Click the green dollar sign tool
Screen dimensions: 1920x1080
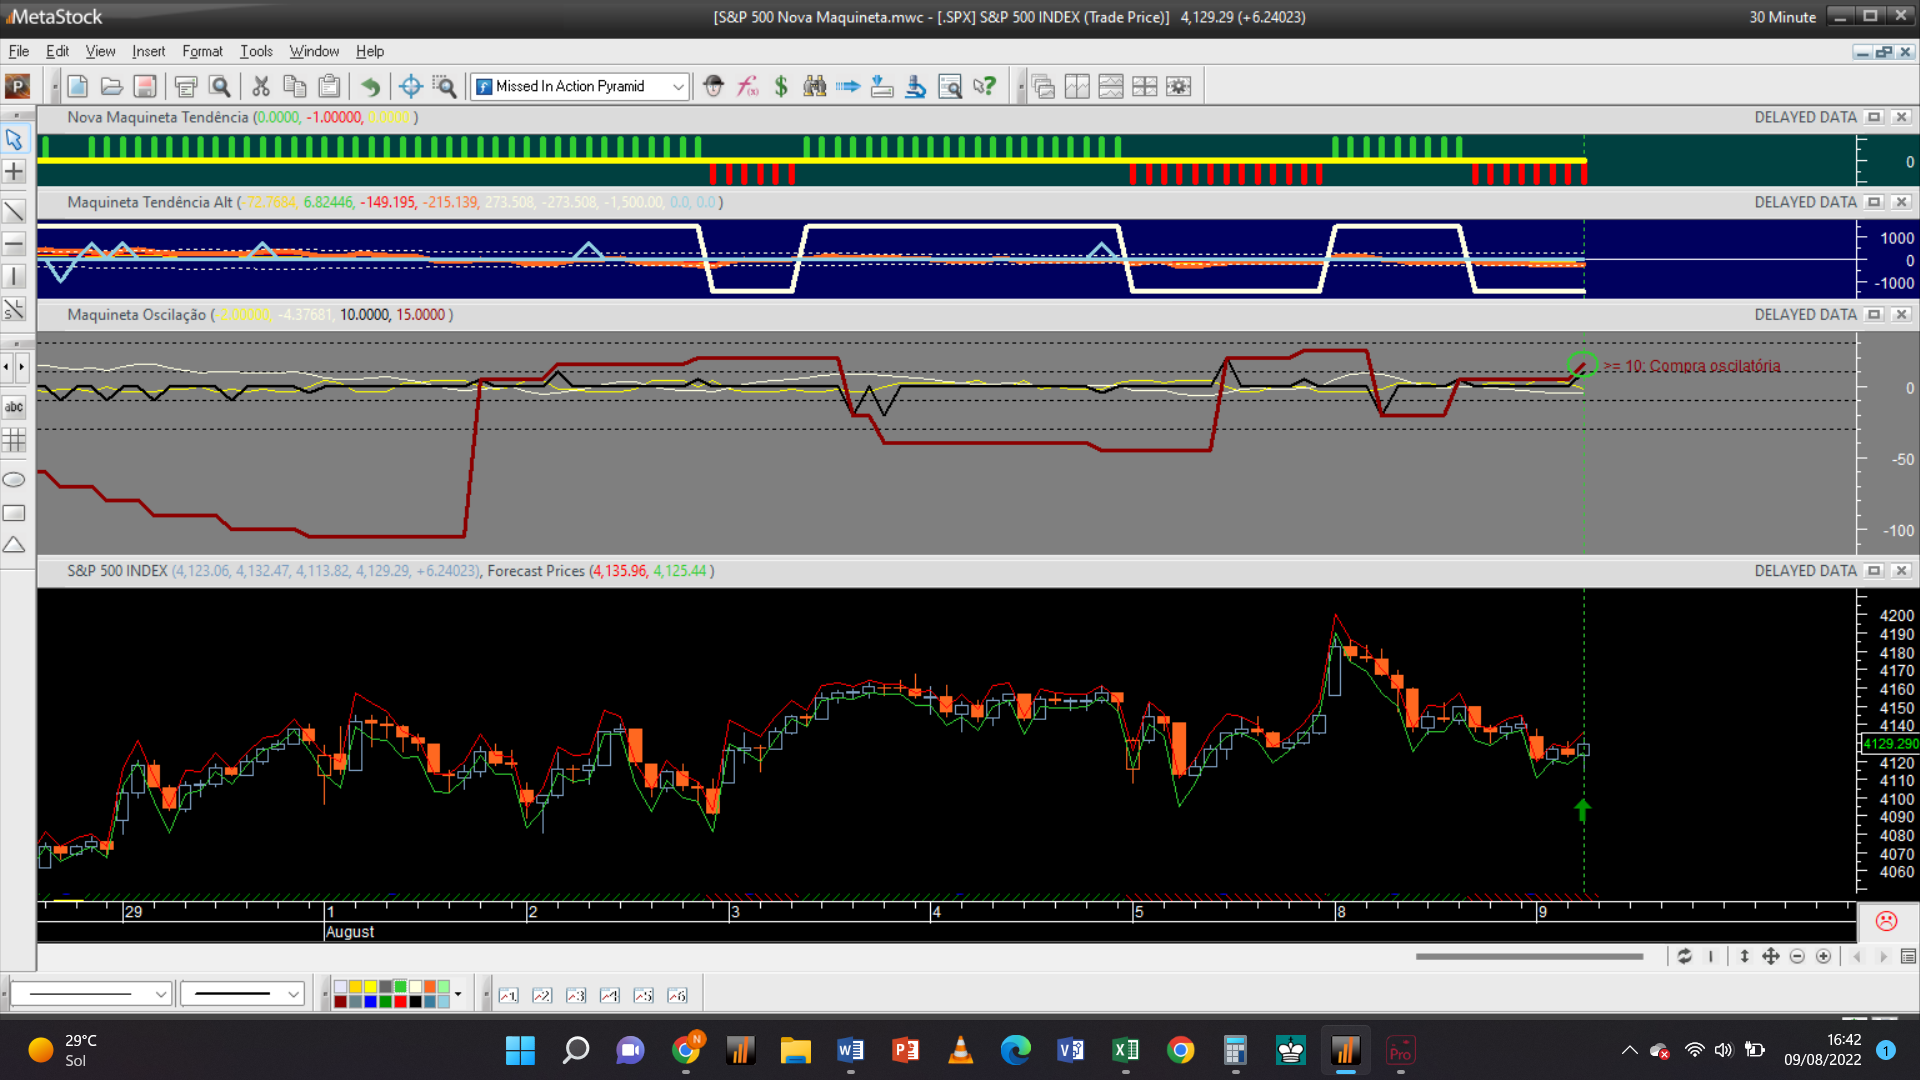coord(781,87)
